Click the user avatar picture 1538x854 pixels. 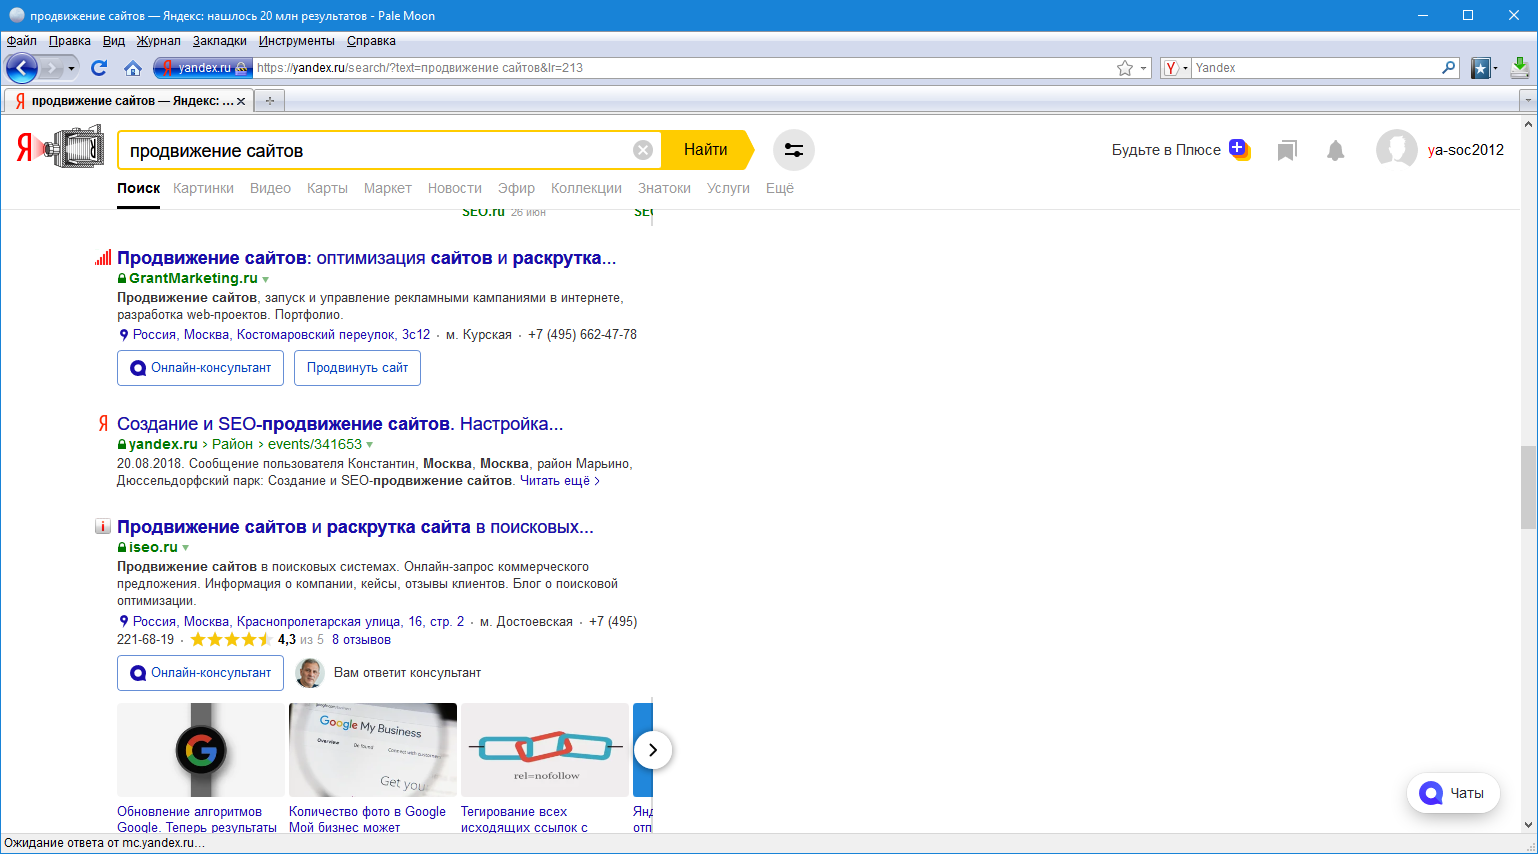tap(1396, 150)
